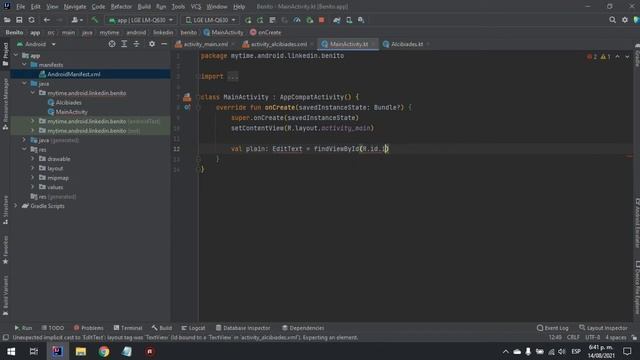
Task: Click the Sync Project with Gradle icon
Action: coord(336,20)
